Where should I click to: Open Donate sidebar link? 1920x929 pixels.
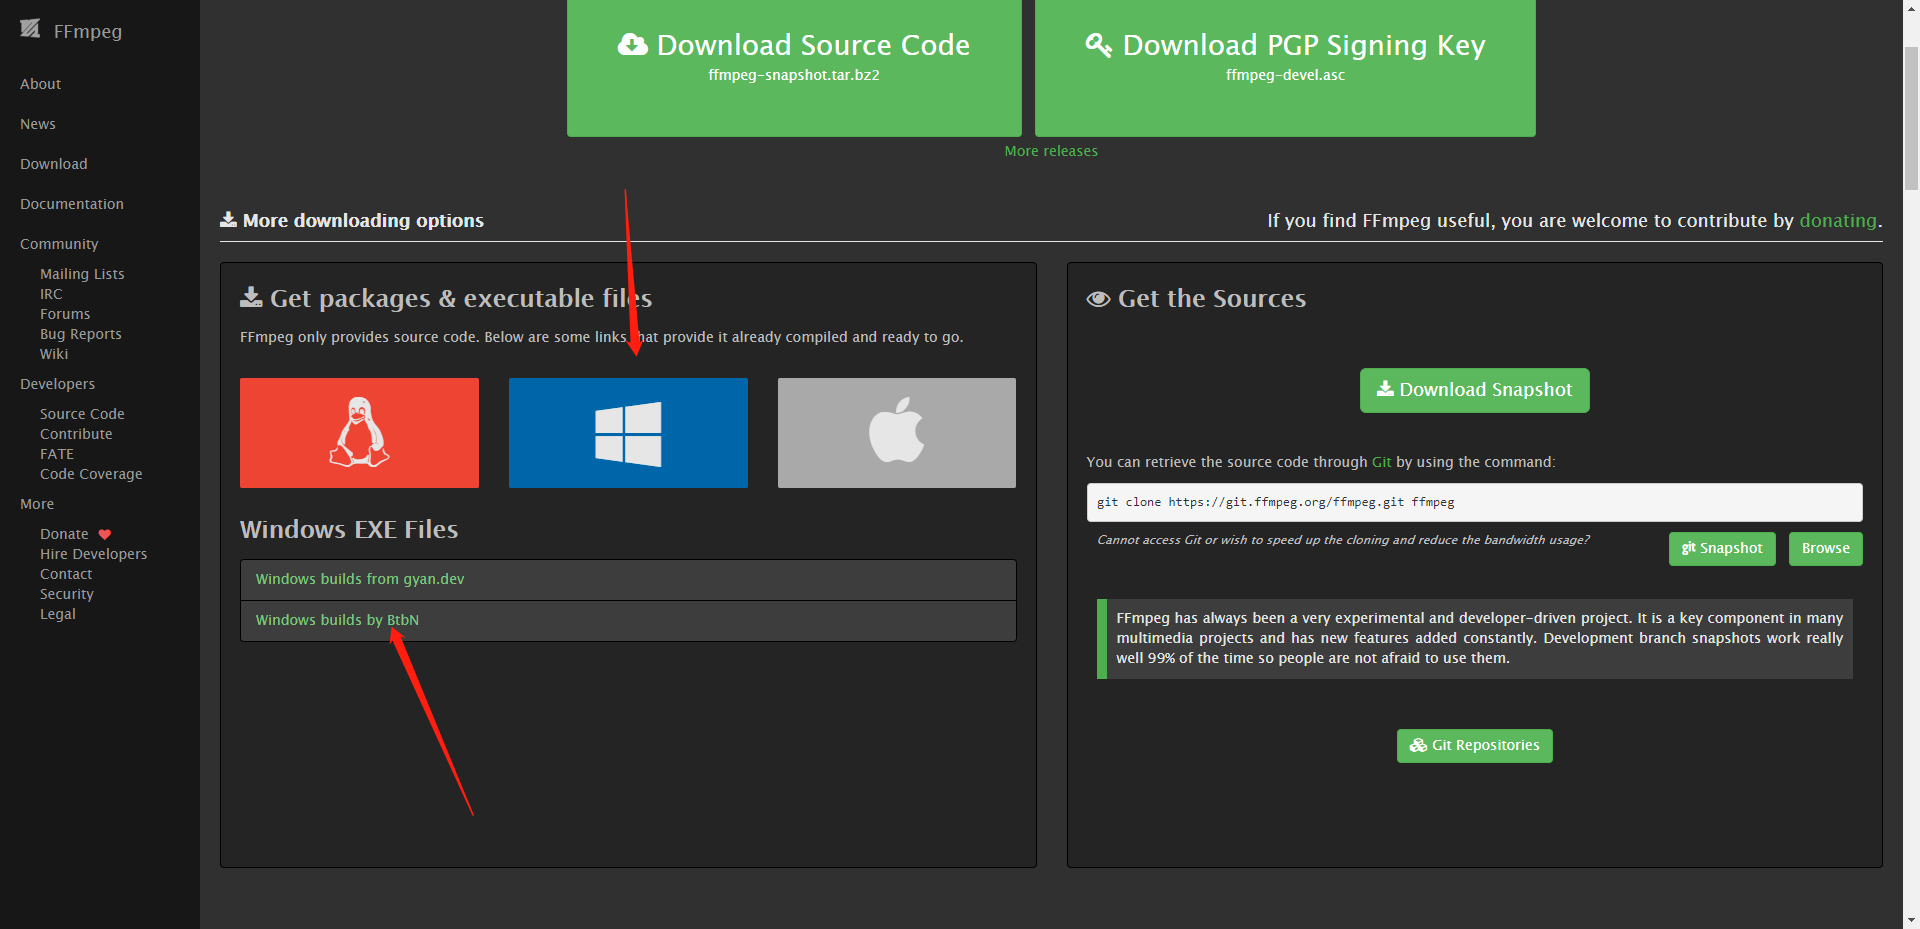64,534
